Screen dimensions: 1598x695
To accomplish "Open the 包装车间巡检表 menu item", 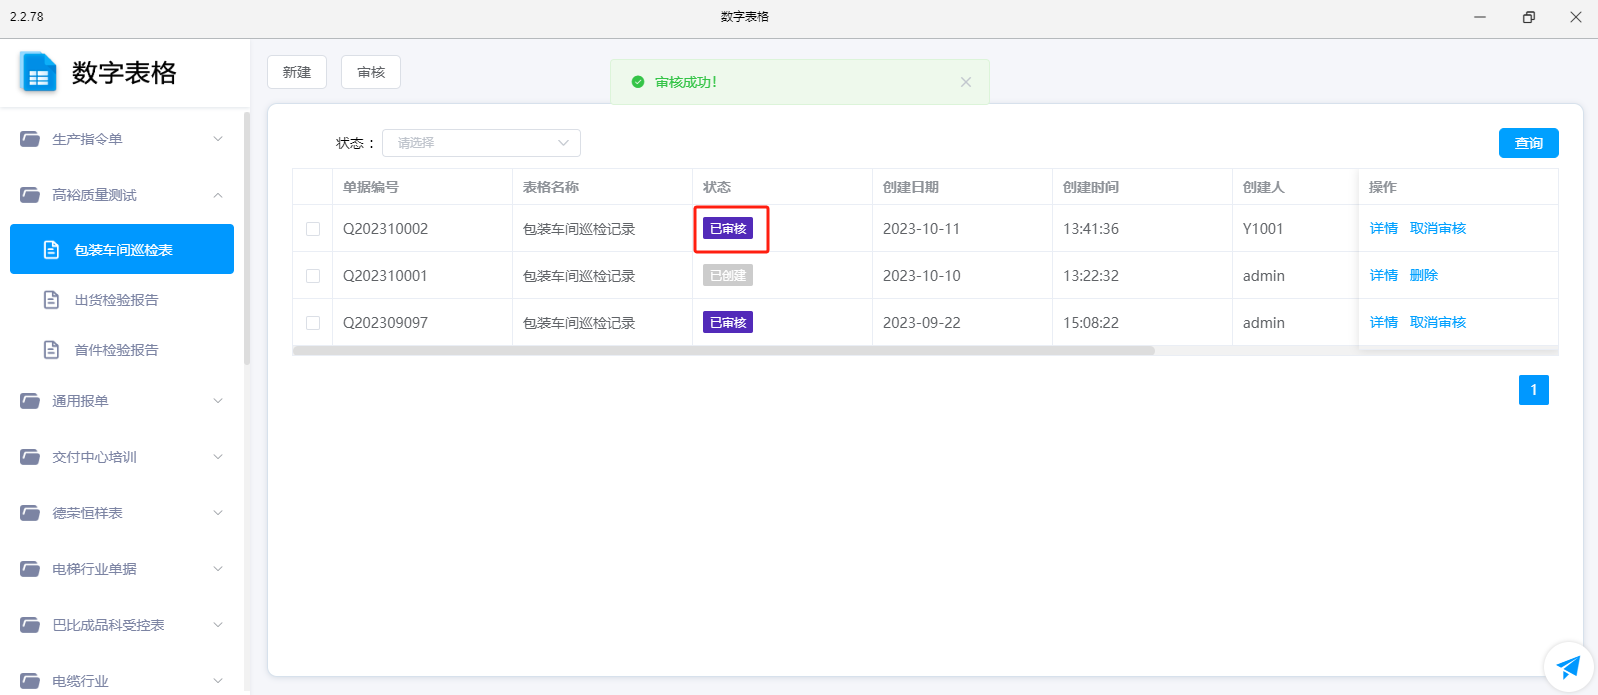I will click(122, 250).
